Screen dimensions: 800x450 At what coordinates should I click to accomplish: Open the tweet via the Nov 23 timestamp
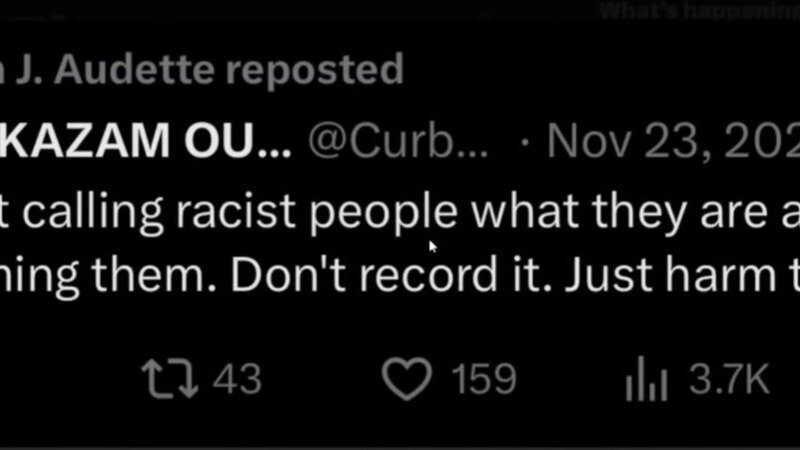click(680, 145)
